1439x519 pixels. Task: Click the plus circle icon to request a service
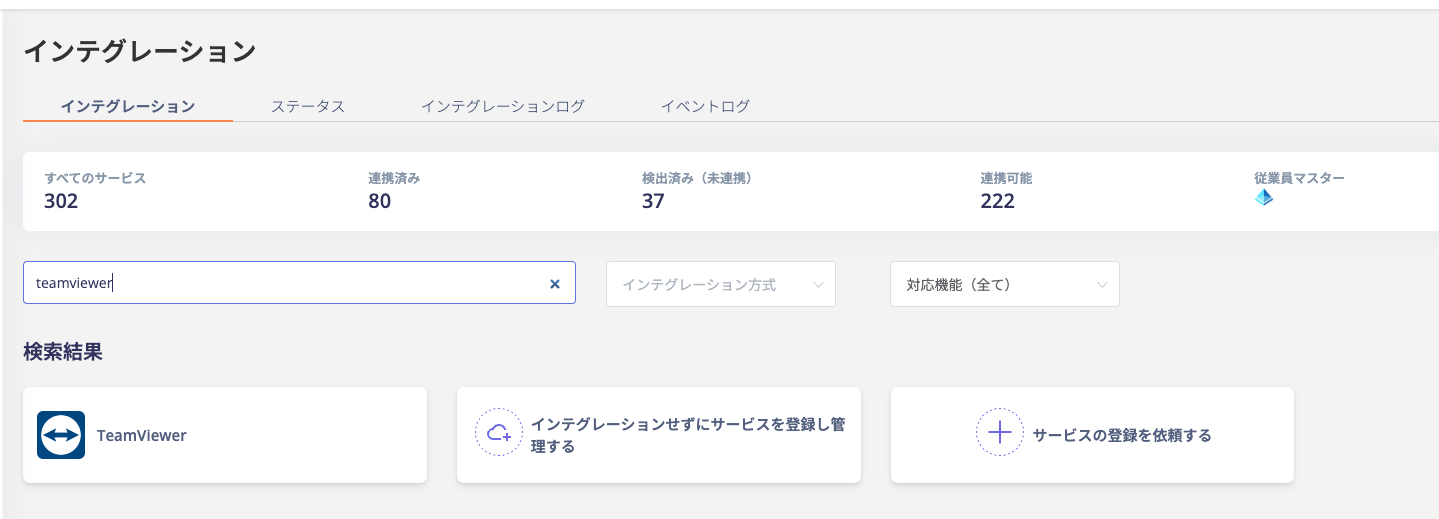[1001, 432]
